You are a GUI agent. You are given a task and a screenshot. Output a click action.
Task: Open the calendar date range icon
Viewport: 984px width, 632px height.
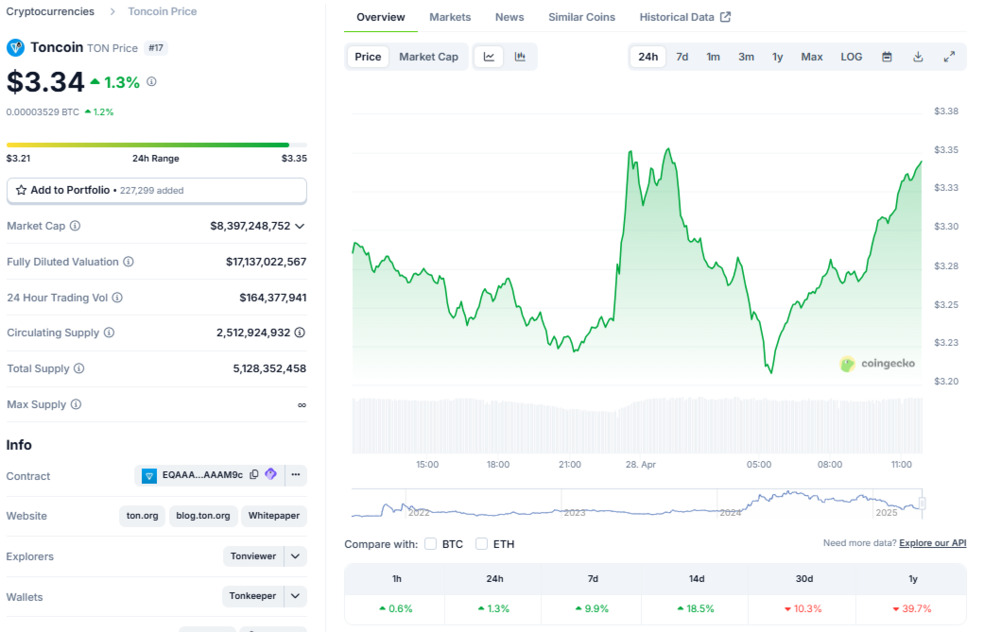pos(887,57)
